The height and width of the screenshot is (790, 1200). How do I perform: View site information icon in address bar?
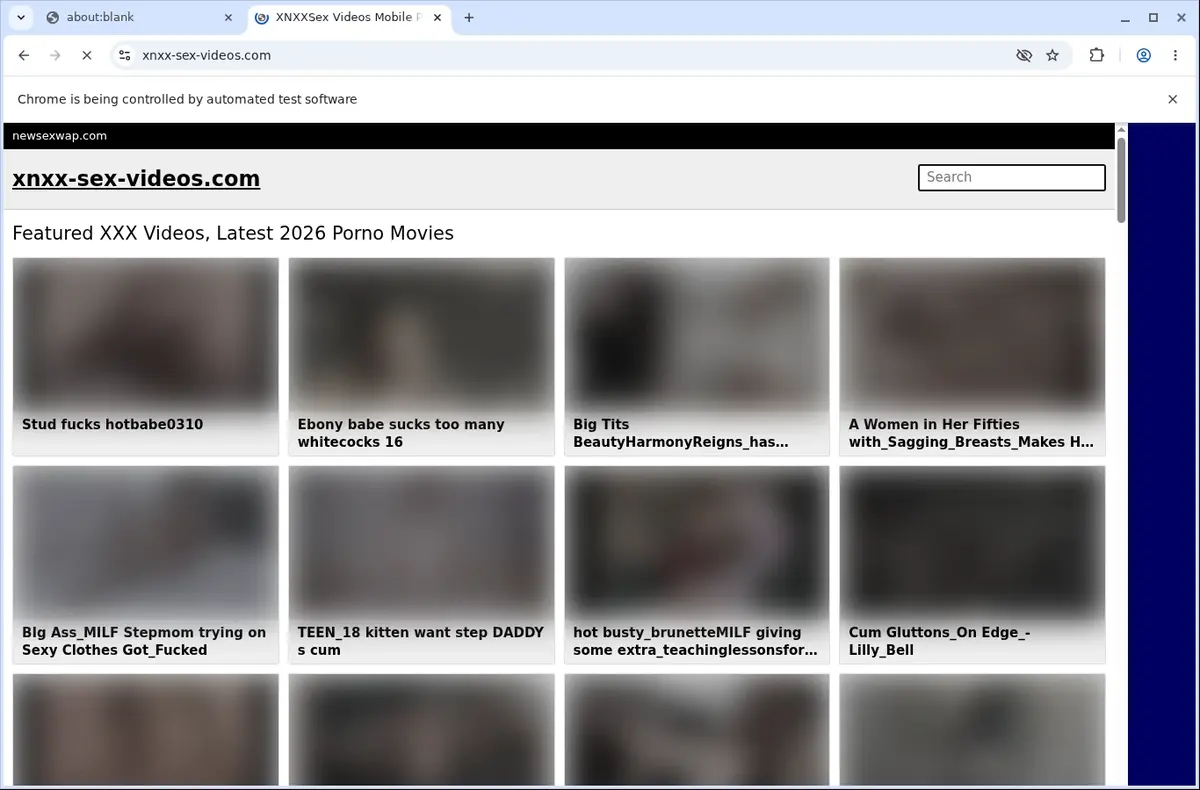(124, 56)
